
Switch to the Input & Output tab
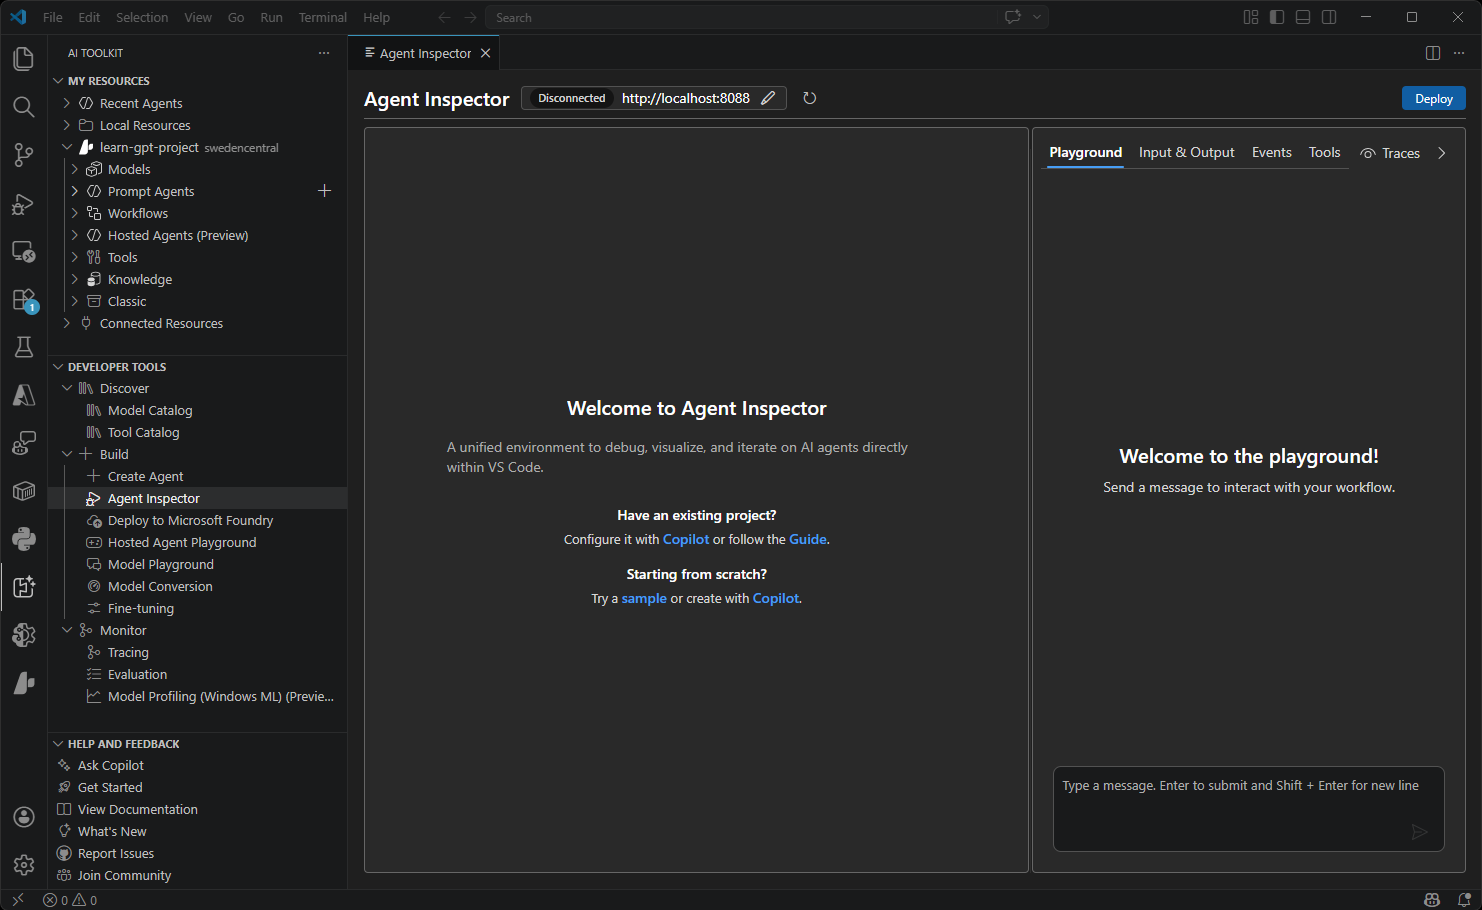click(x=1187, y=152)
